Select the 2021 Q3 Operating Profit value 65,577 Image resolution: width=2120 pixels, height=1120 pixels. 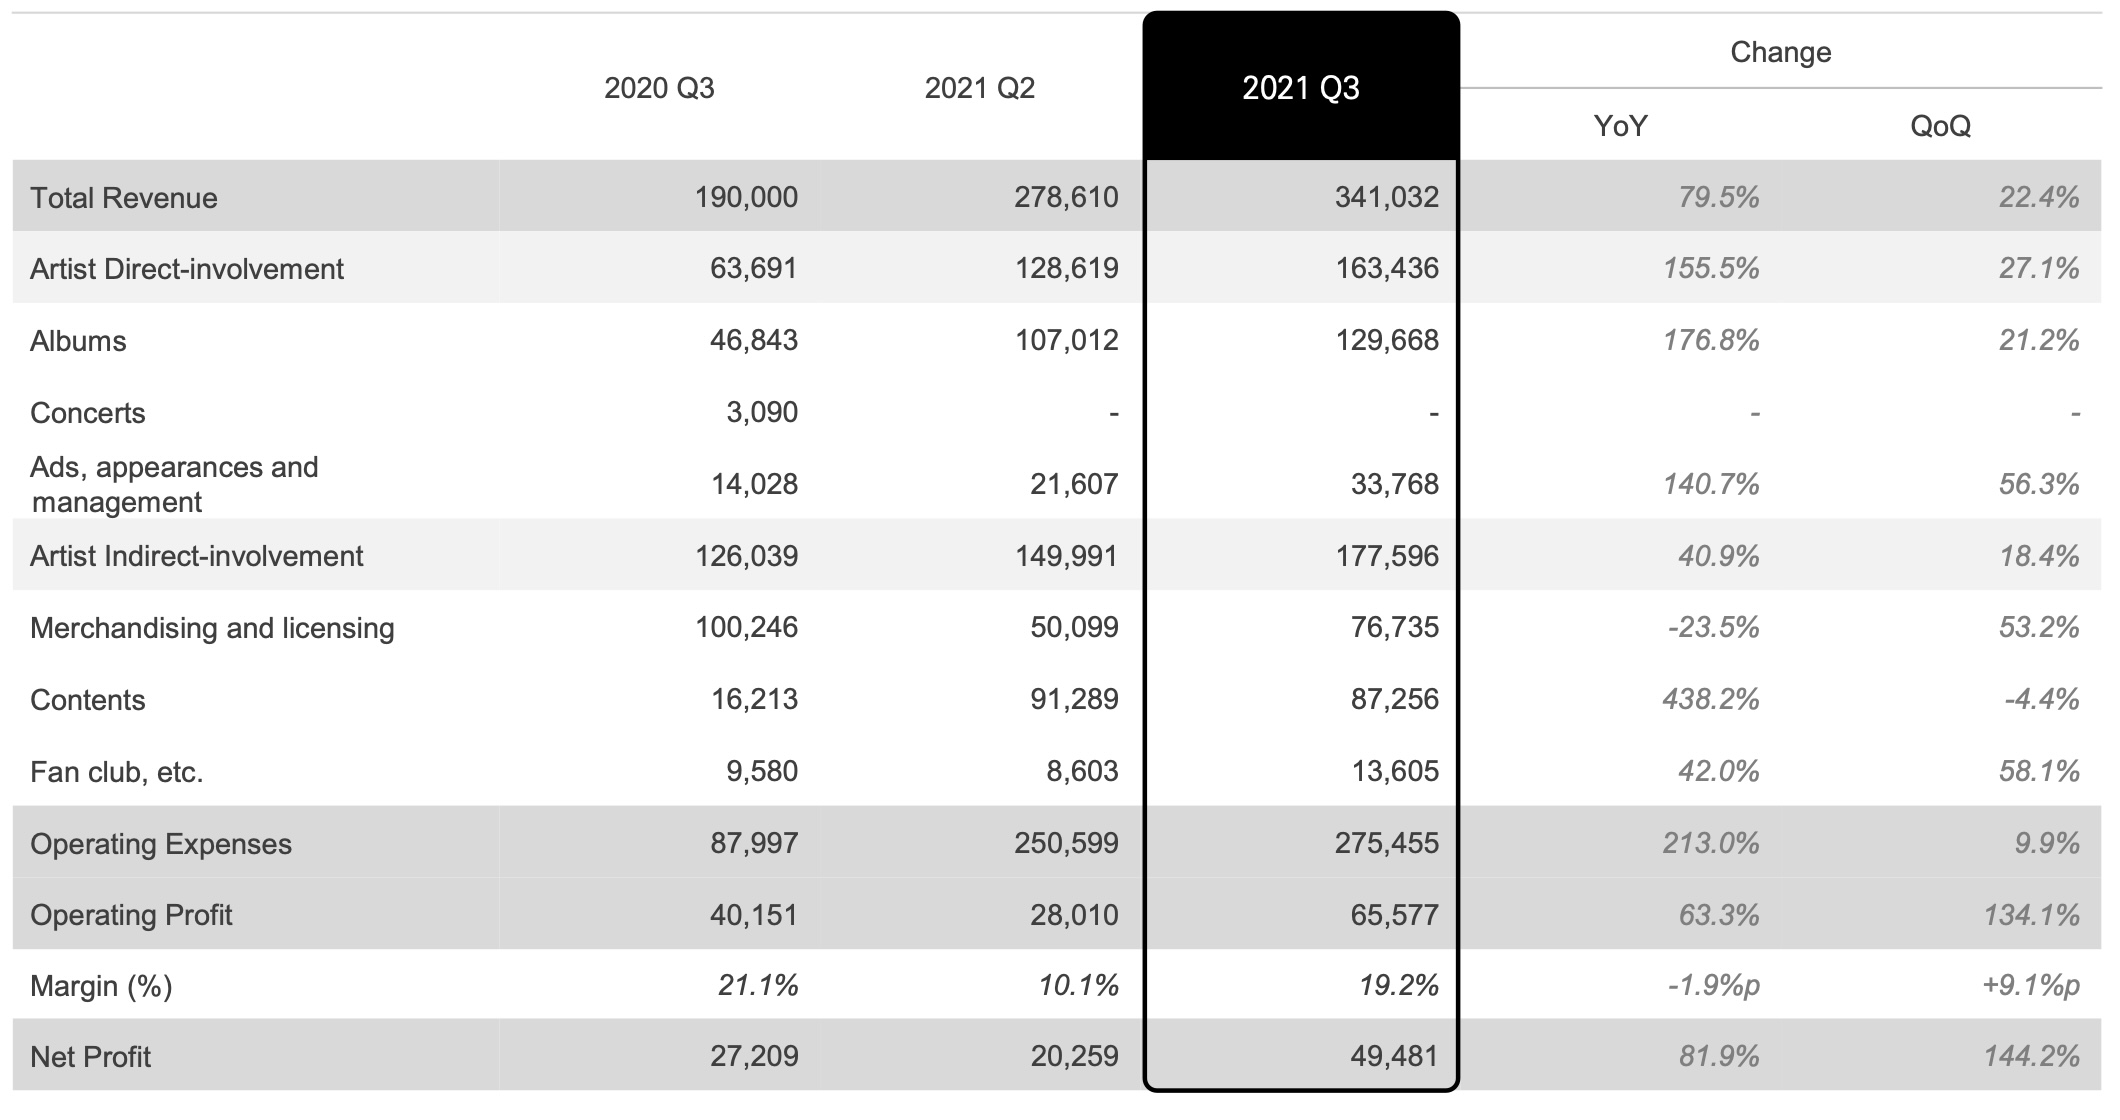(1394, 915)
